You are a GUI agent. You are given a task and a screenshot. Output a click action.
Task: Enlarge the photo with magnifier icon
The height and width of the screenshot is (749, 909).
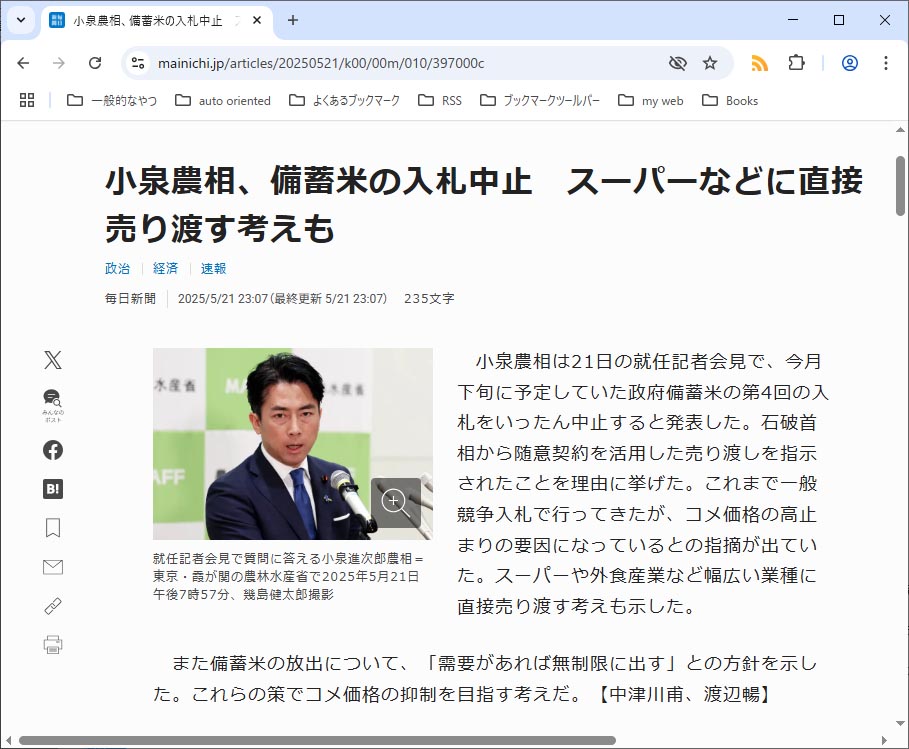click(396, 503)
